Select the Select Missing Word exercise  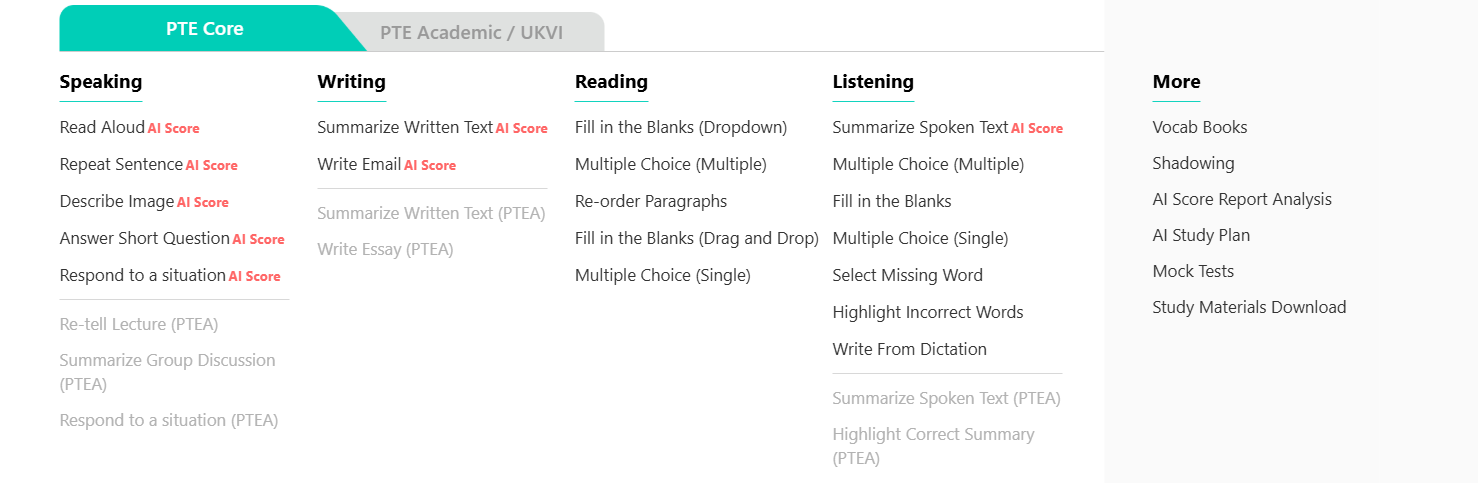[907, 276]
